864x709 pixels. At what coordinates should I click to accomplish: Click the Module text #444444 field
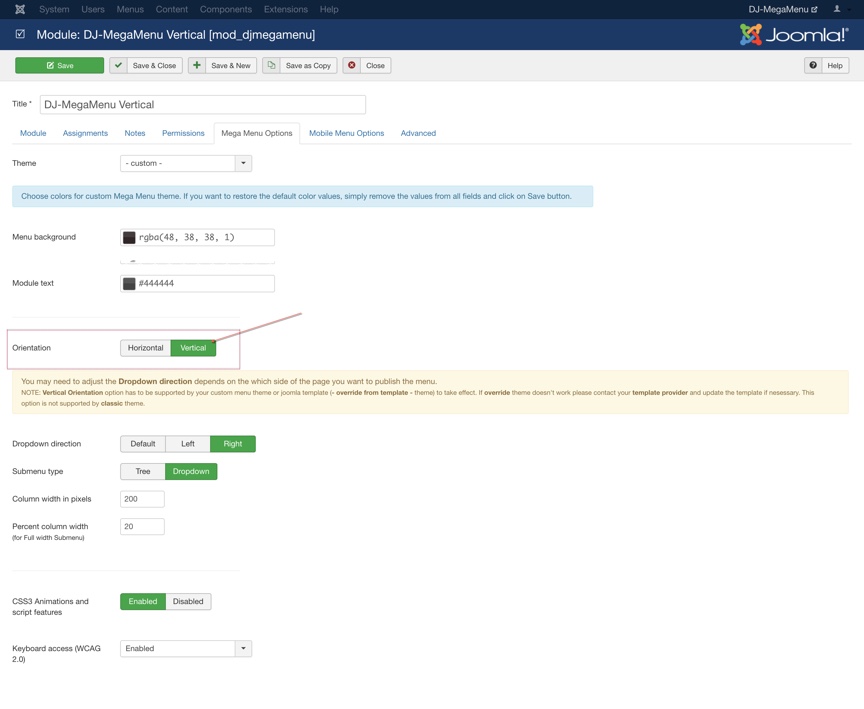[197, 284]
